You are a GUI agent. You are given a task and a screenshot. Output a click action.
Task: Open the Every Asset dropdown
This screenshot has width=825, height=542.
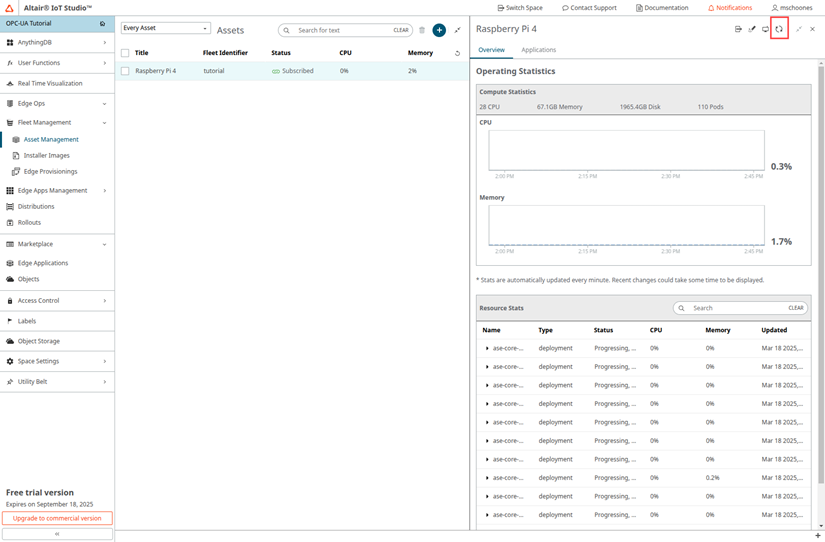[166, 28]
